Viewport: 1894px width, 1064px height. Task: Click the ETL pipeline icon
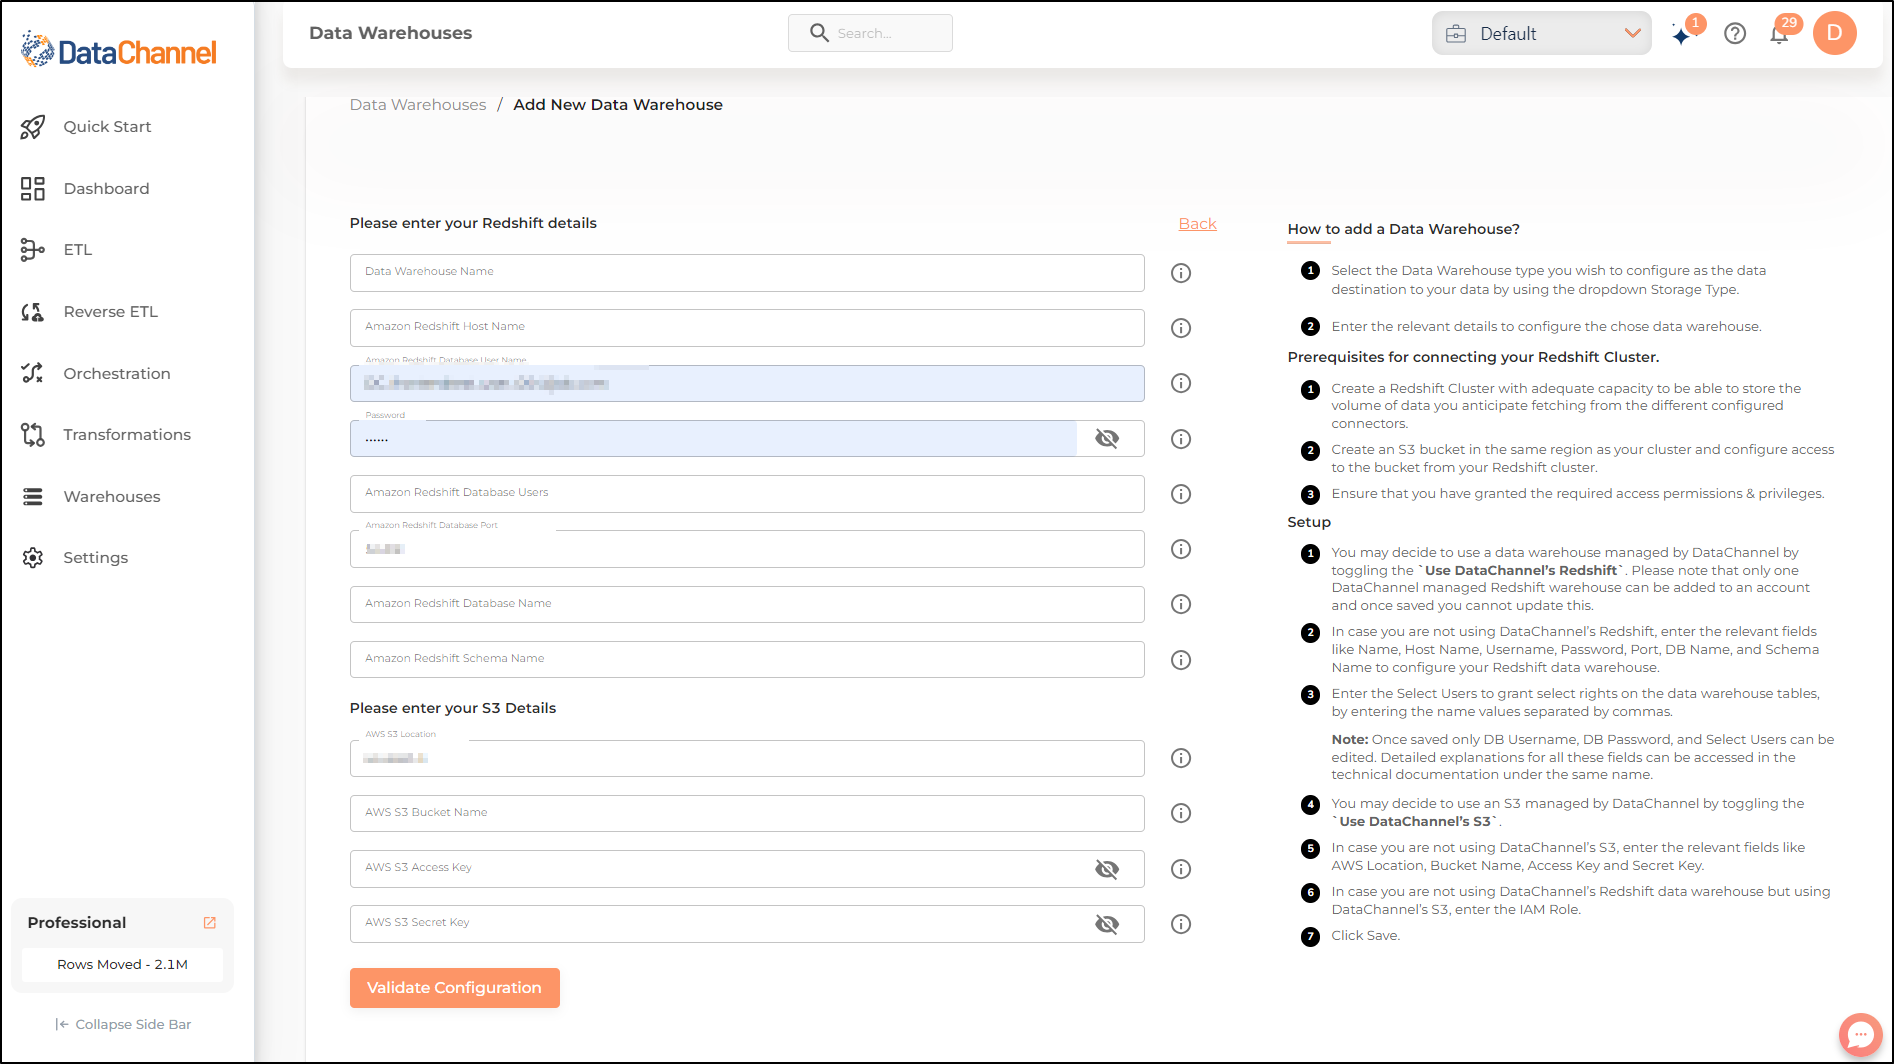[33, 250]
